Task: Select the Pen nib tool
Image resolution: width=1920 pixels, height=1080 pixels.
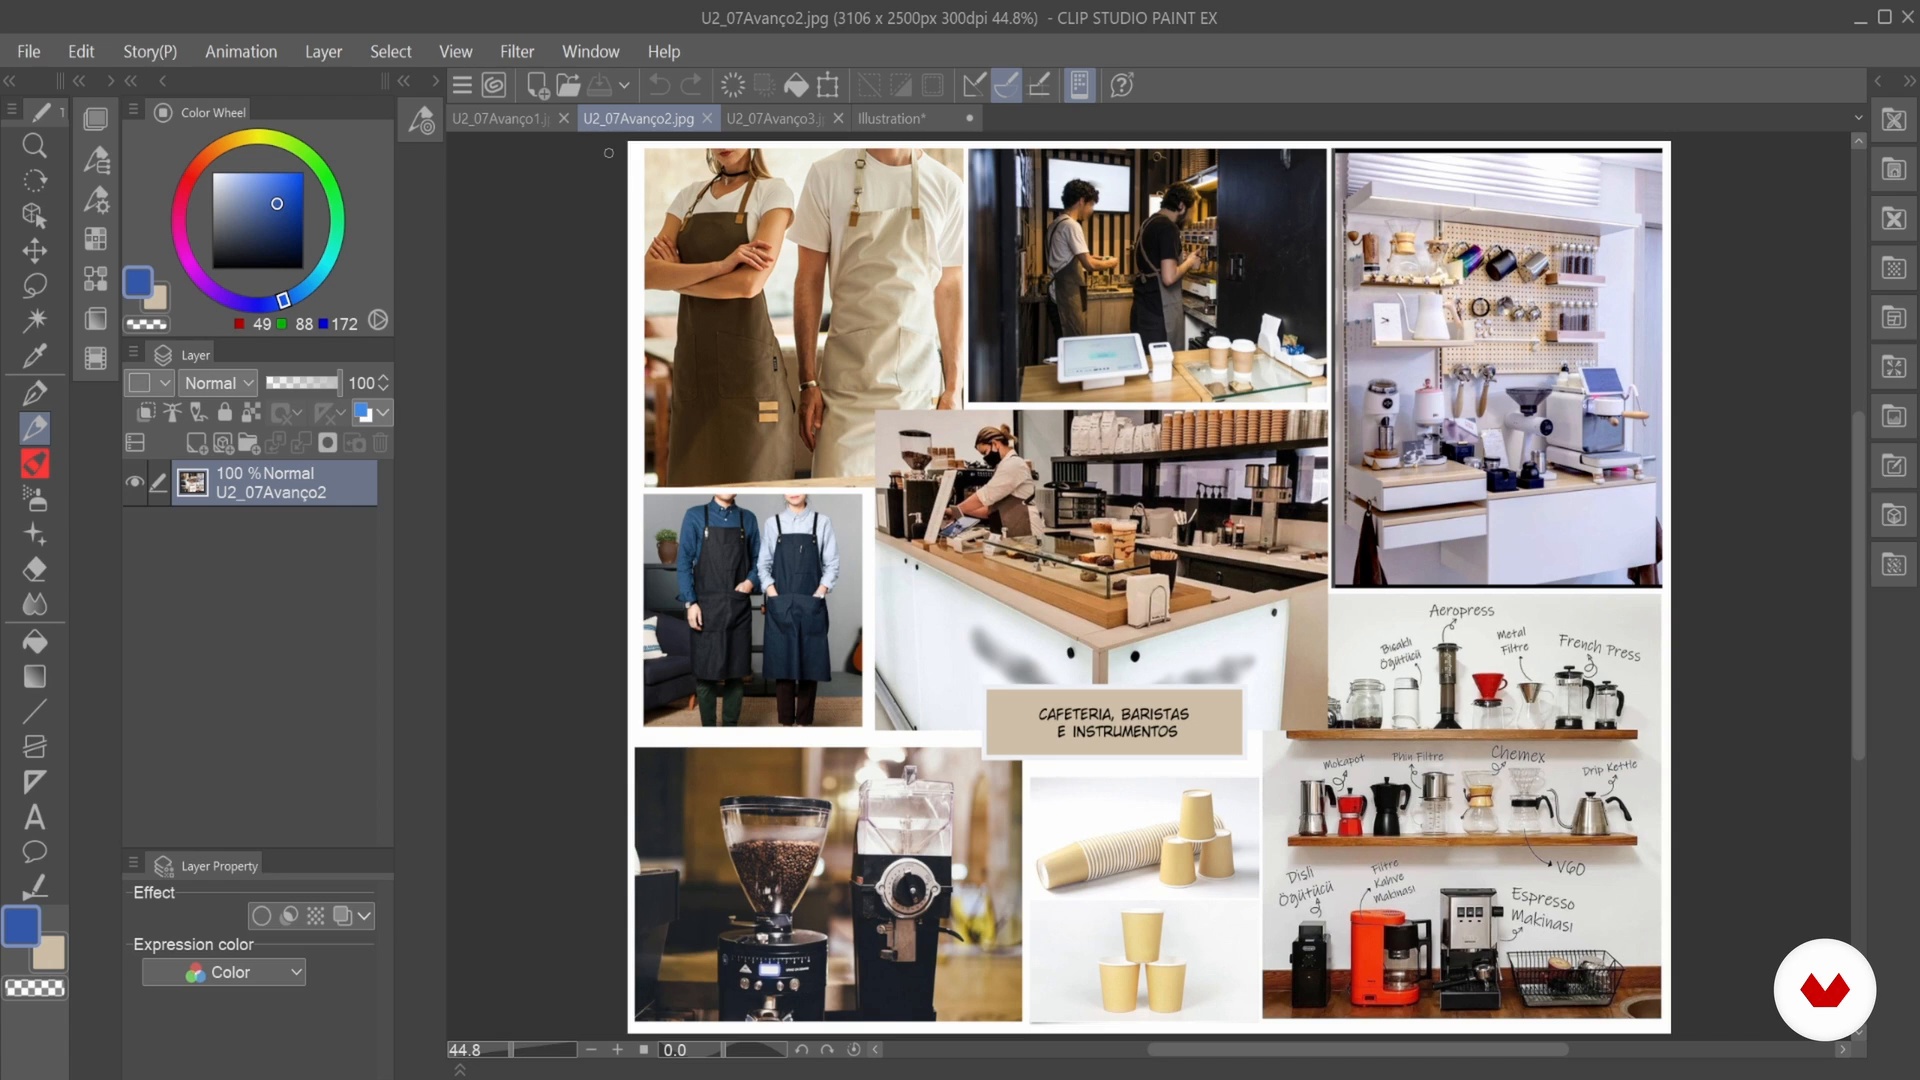Action: 34,393
